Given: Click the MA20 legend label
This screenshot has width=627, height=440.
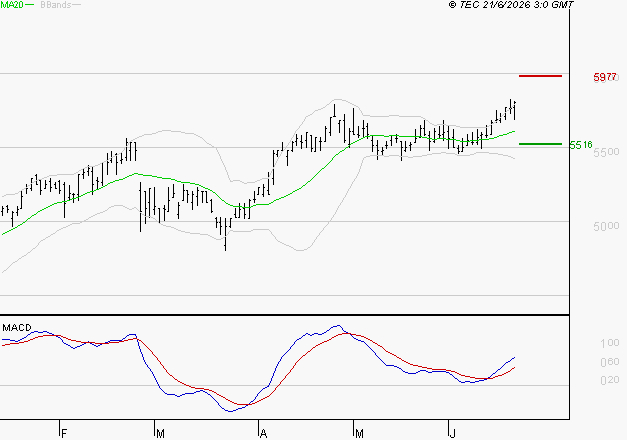Looking at the screenshot, I should (x=12, y=5).
